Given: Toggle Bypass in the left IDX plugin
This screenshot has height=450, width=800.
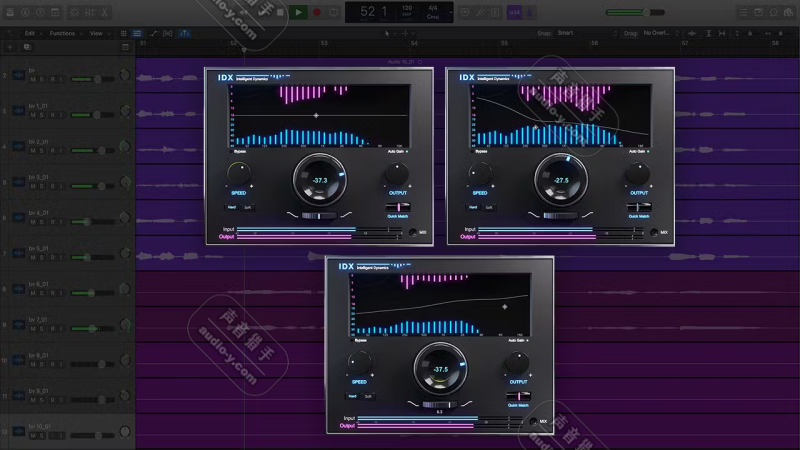Looking at the screenshot, I should coord(230,151).
